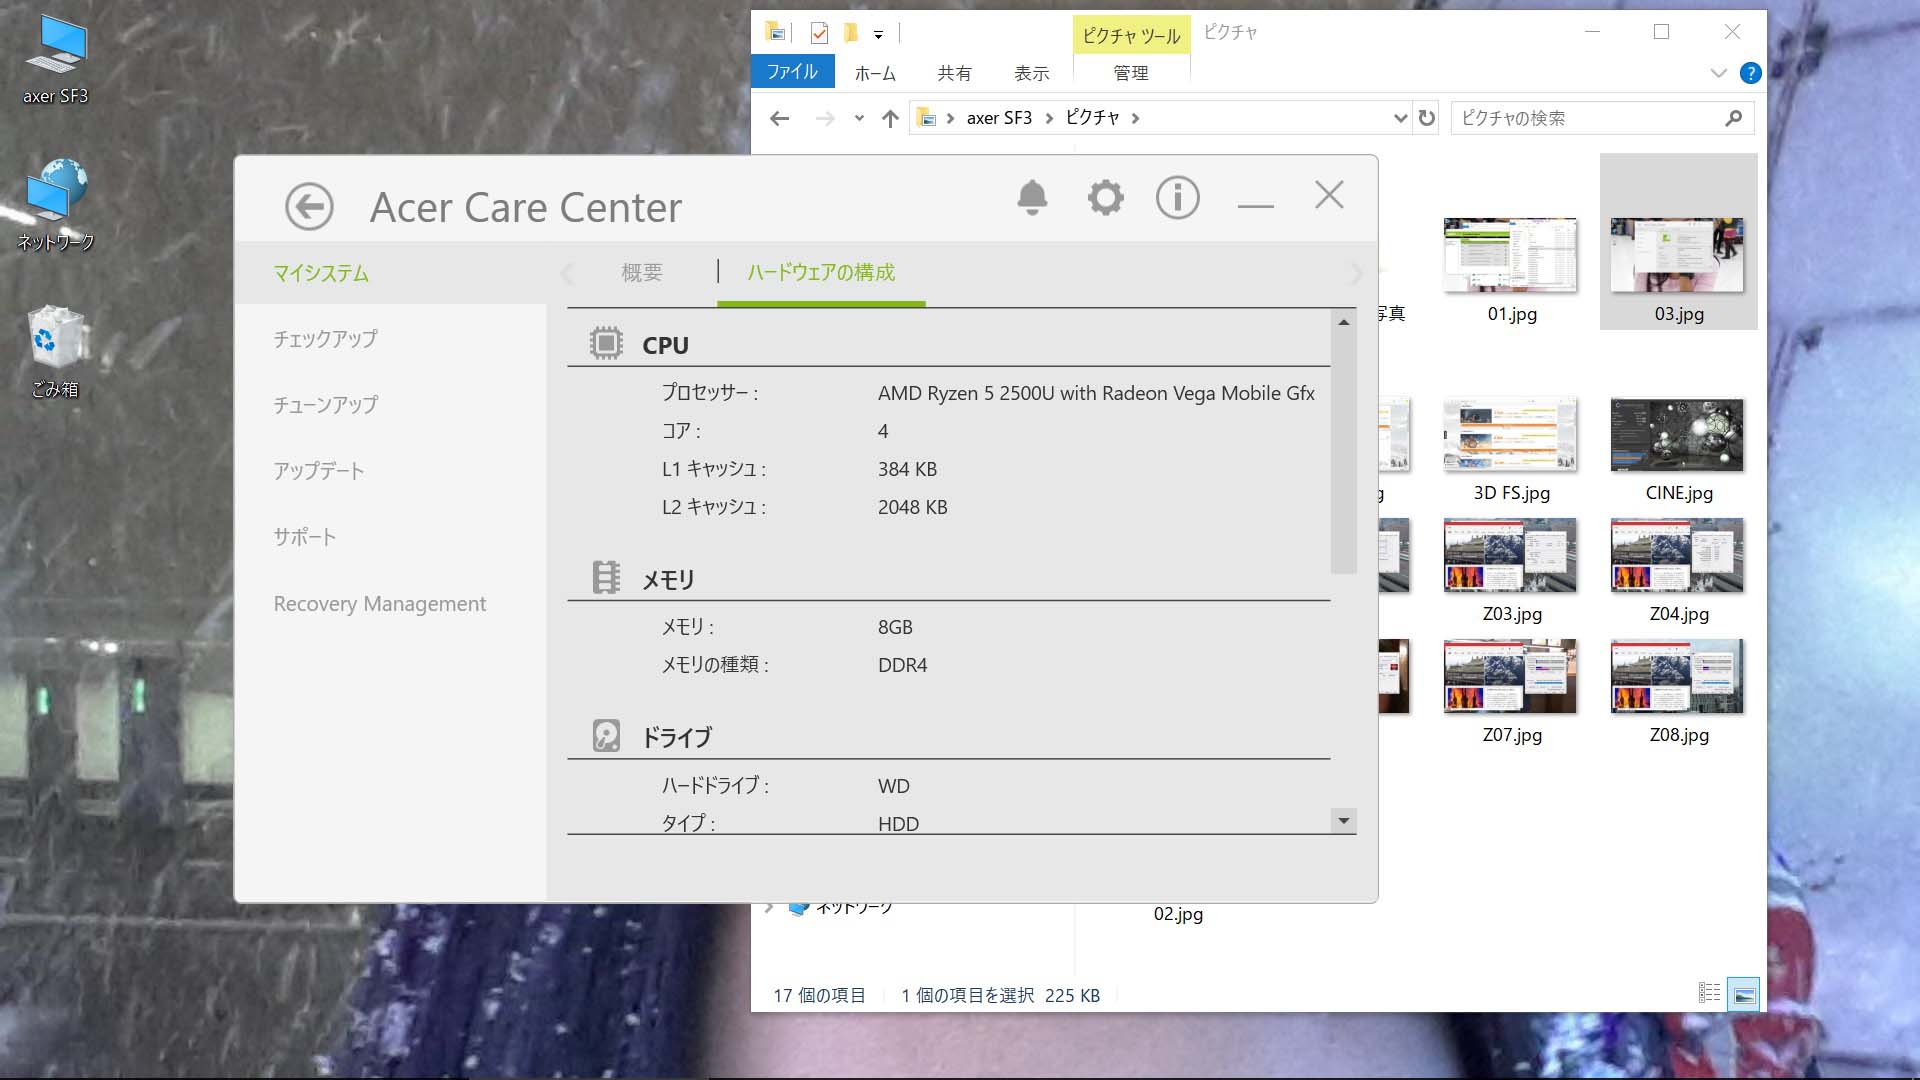The height and width of the screenshot is (1080, 1920).
Task: Switch Explorer to details view icon
Action: tap(1709, 993)
